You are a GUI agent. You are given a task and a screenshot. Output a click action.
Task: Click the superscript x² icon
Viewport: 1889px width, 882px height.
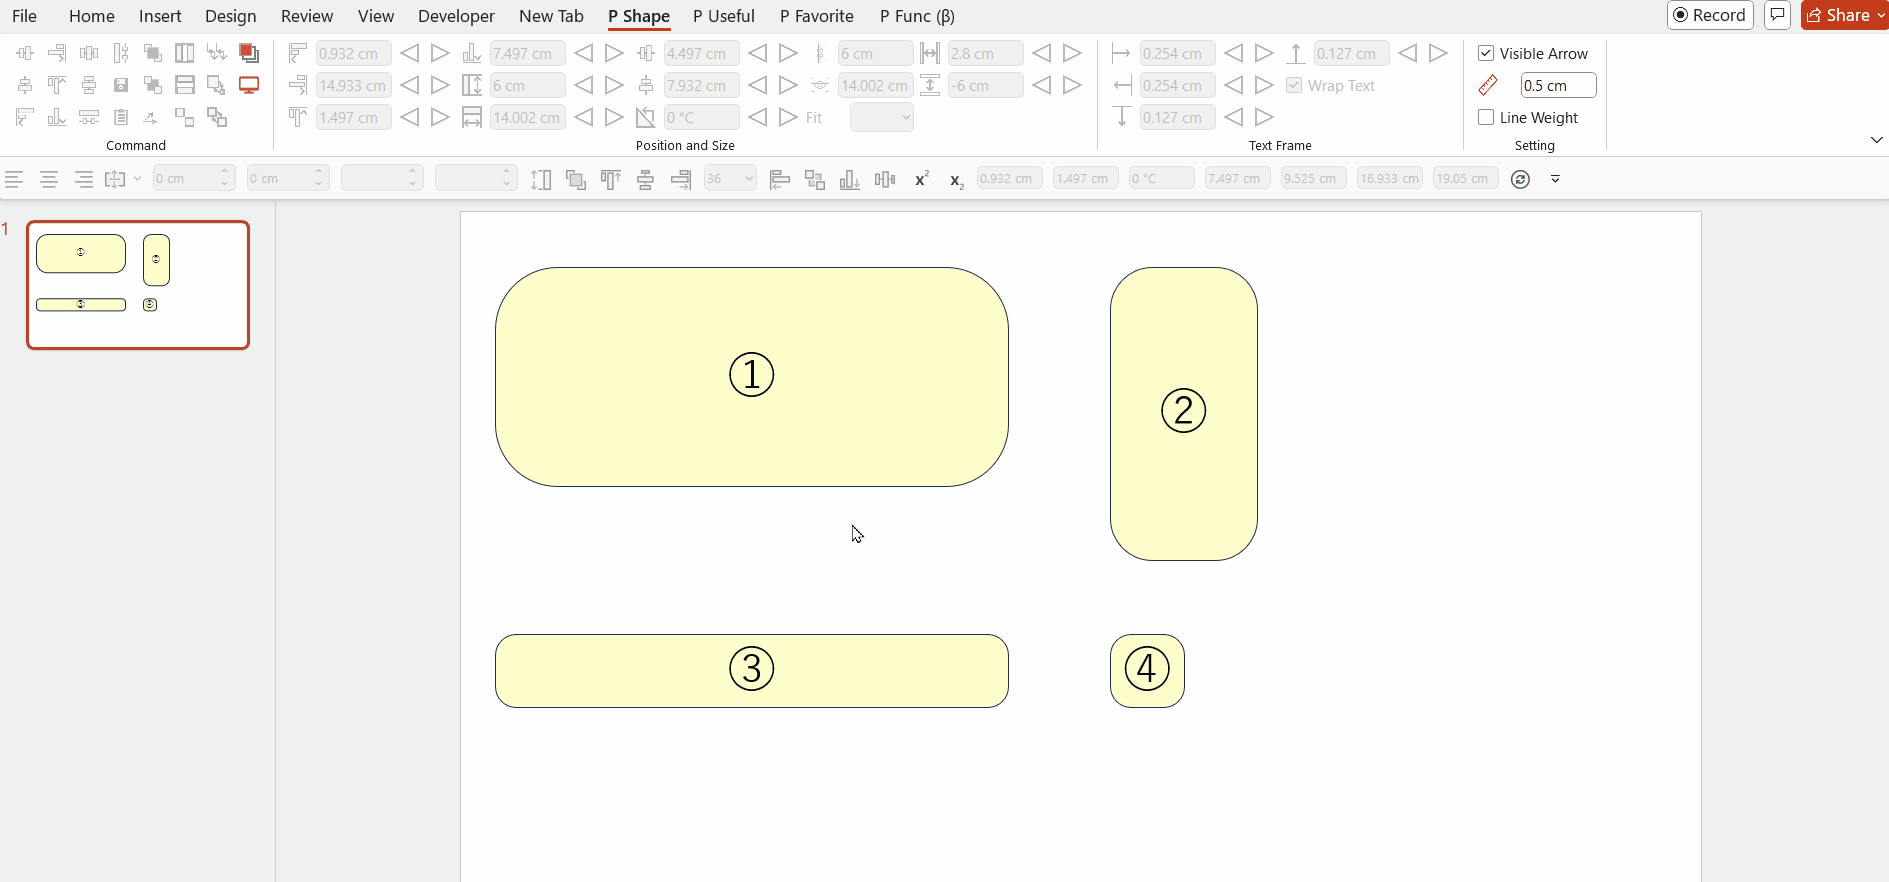[921, 179]
